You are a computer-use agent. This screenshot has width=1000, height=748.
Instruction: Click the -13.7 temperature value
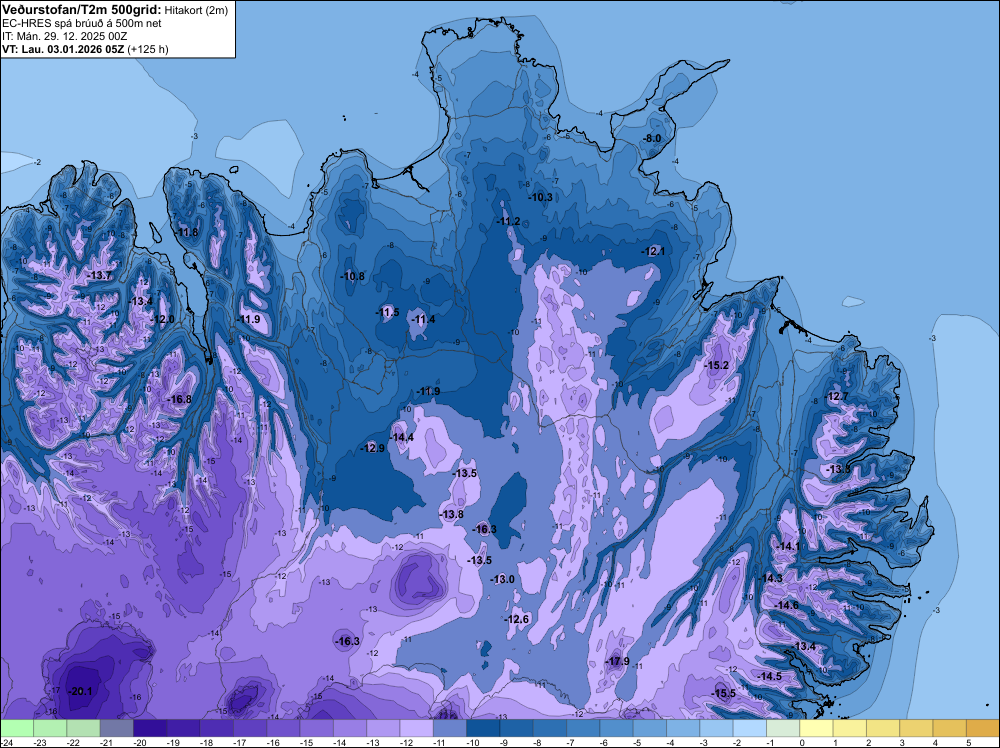(x=99, y=275)
